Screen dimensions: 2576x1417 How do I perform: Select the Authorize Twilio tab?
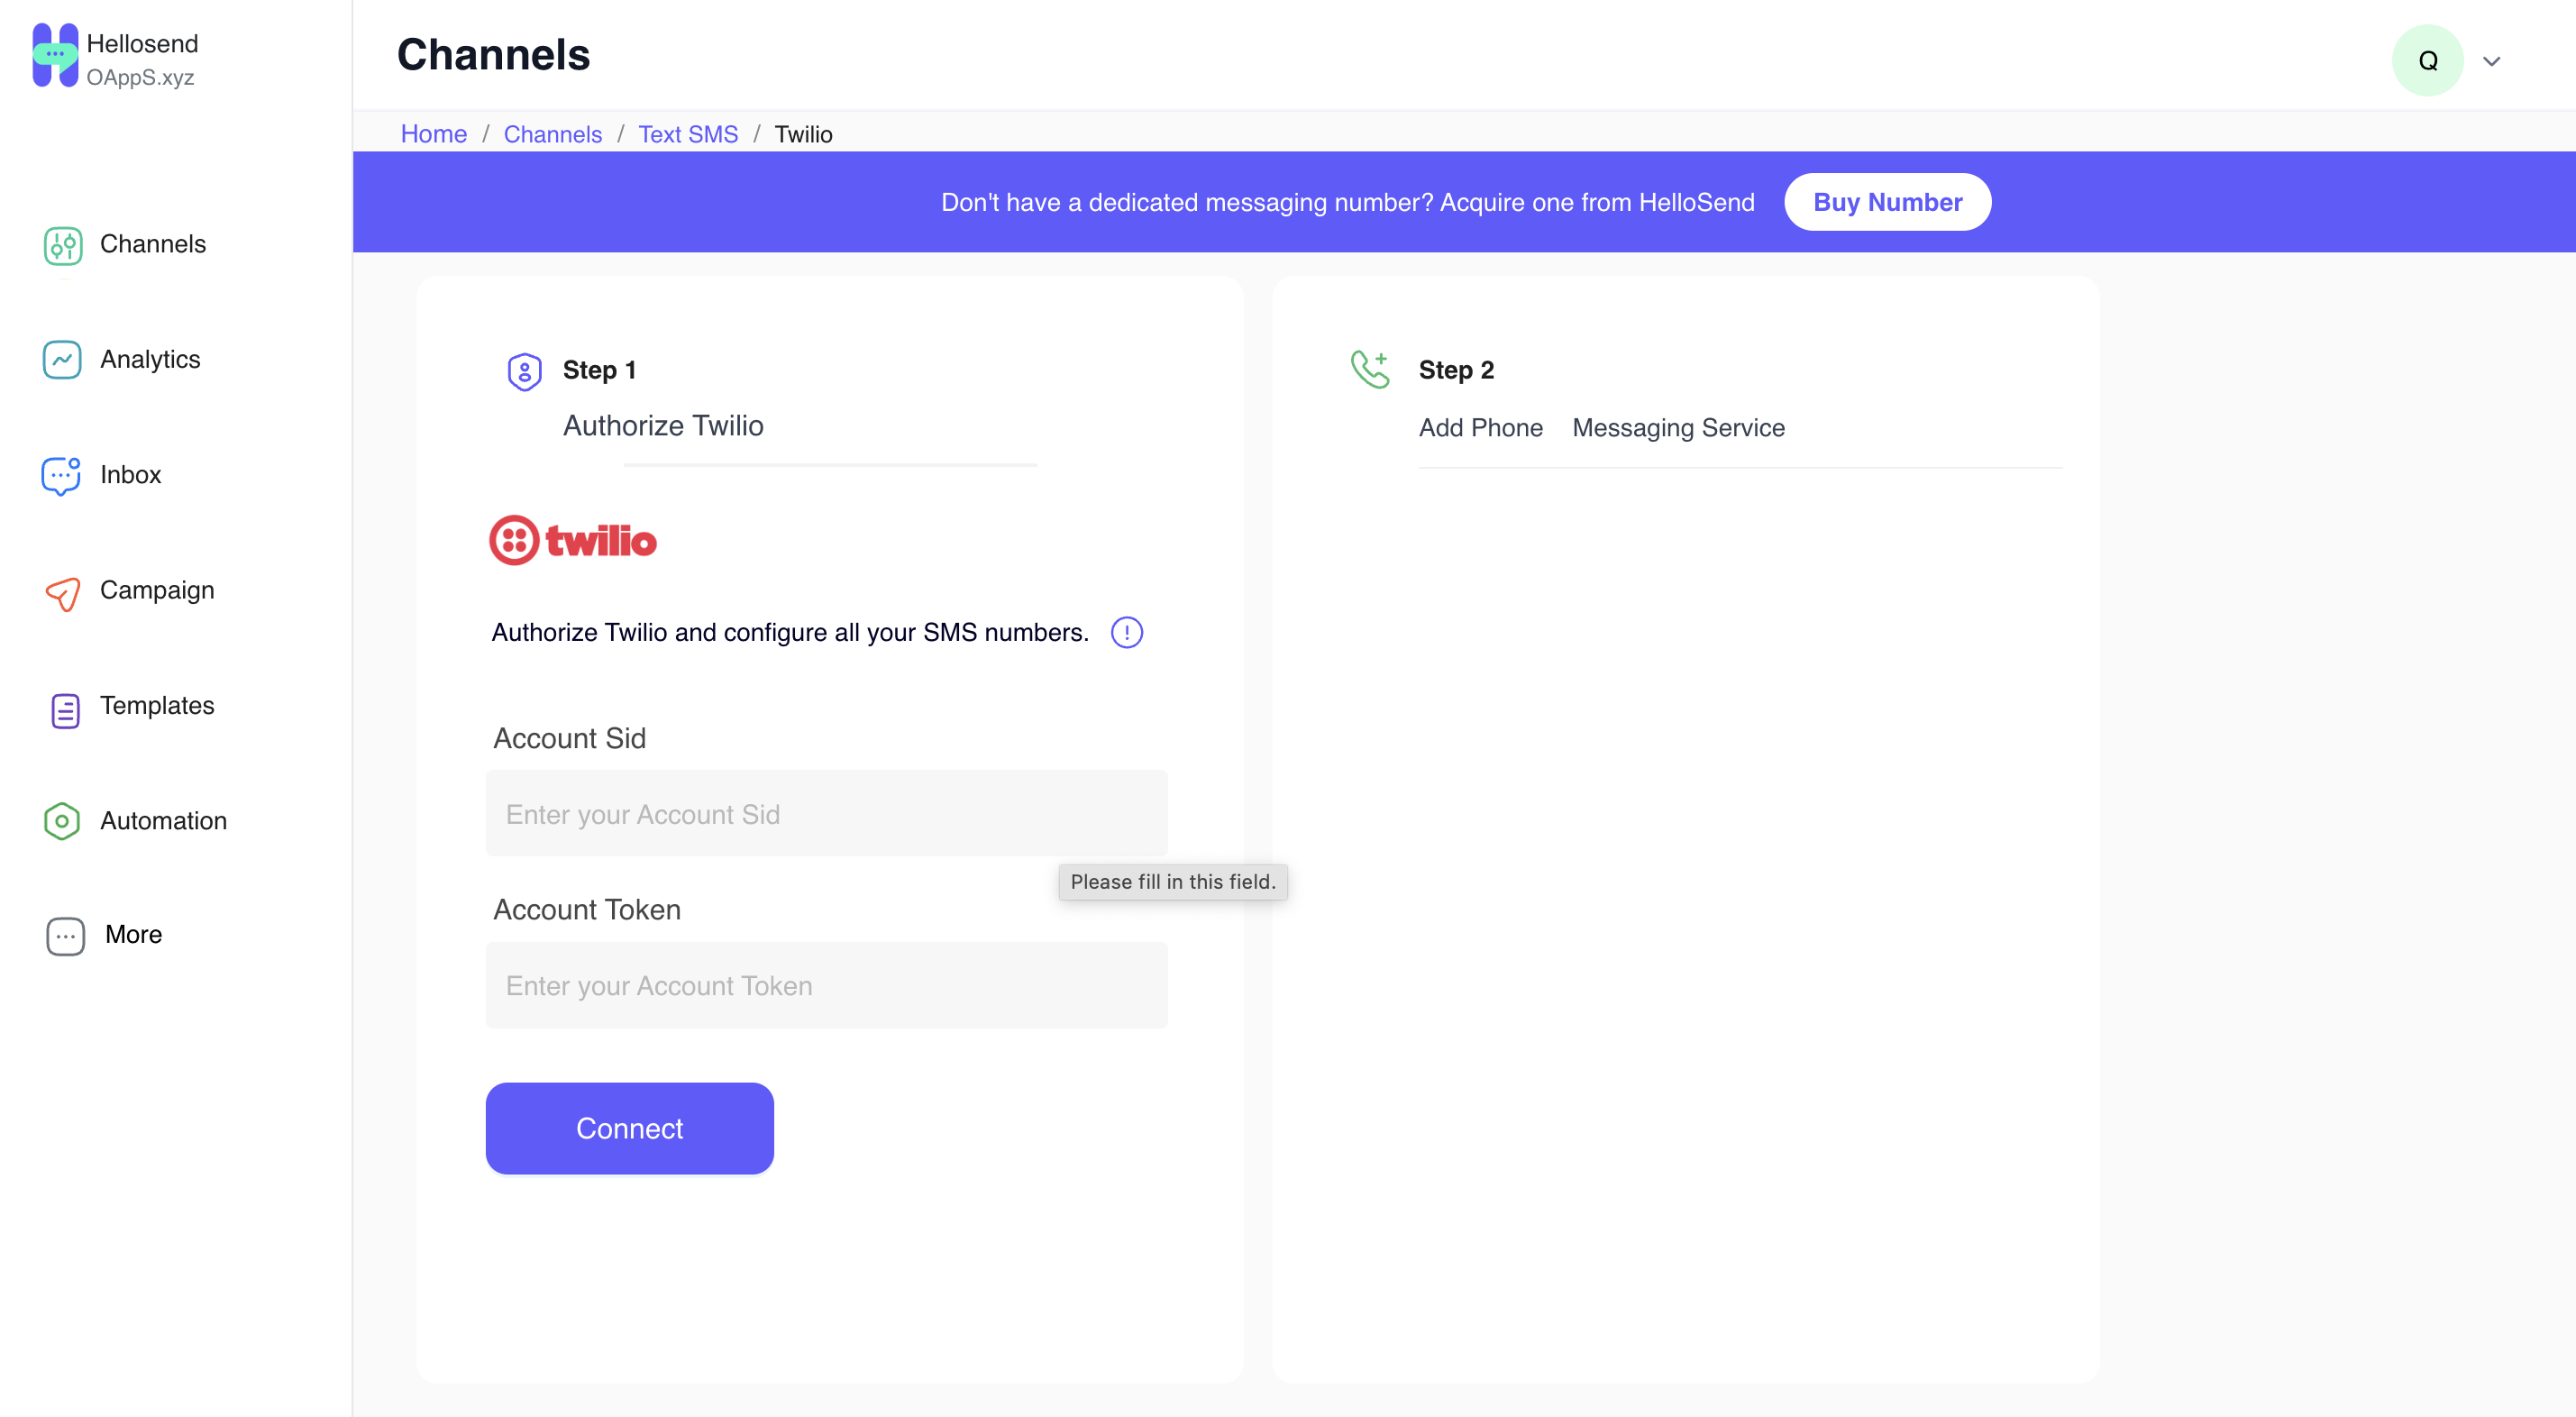pyautogui.click(x=663, y=425)
